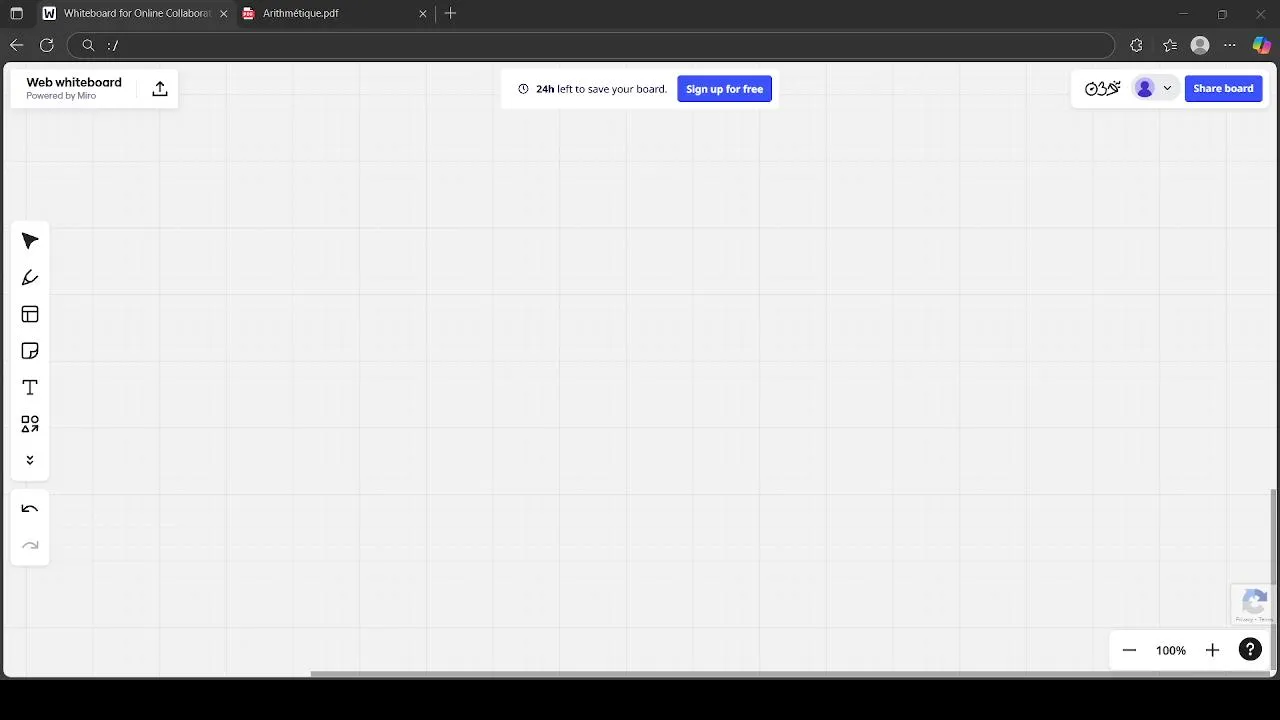The width and height of the screenshot is (1280, 720).
Task: Open the tab actions menu icon
Action: click(16, 14)
